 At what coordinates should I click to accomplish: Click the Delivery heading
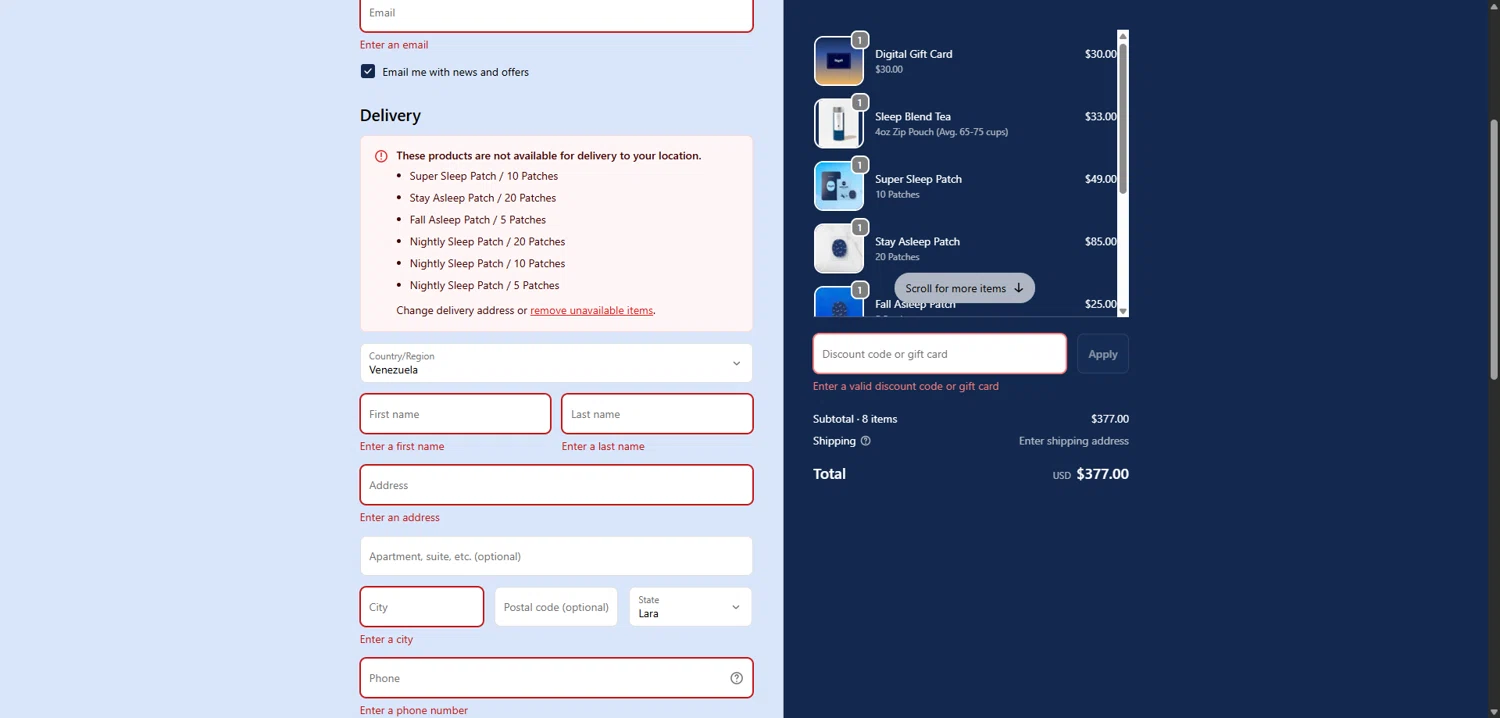tap(390, 115)
